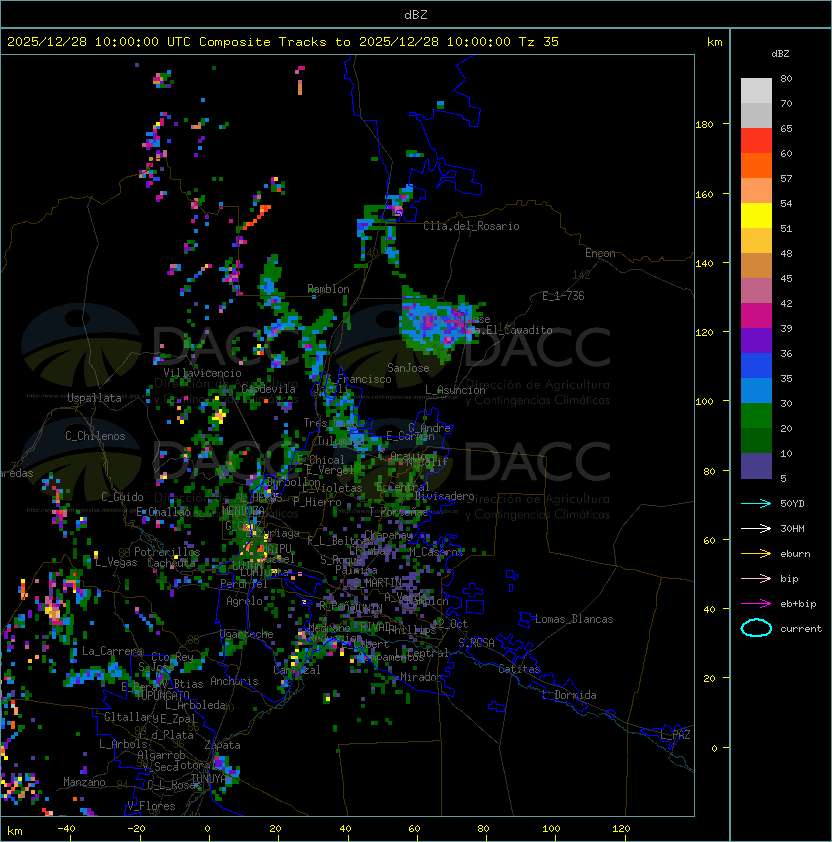
Task: Click the 'Chapanay' map label
Action: pyautogui.click(x=388, y=535)
